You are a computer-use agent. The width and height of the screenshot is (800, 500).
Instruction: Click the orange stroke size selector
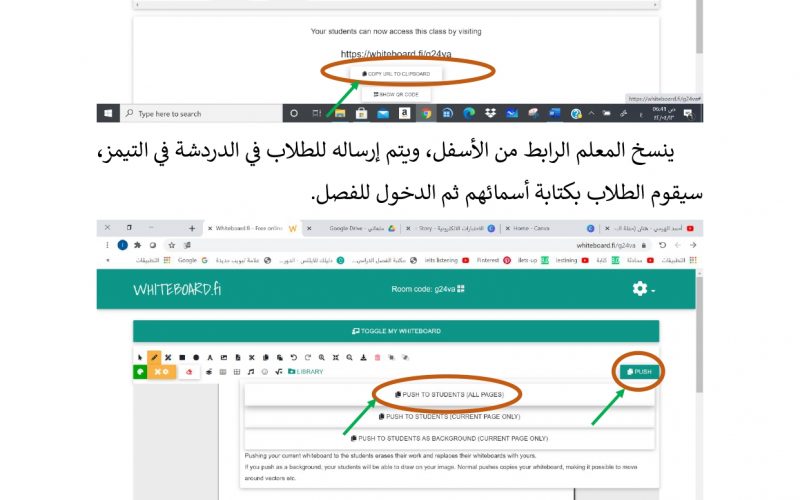pyautogui.click(x=162, y=372)
